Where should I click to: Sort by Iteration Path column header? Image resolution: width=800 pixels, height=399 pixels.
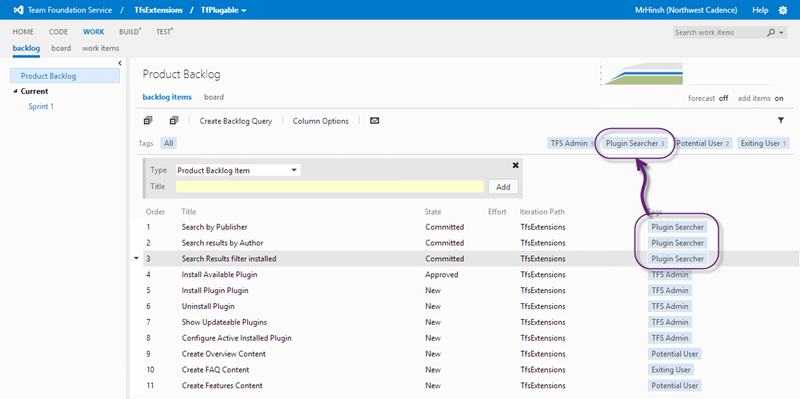pyautogui.click(x=542, y=212)
